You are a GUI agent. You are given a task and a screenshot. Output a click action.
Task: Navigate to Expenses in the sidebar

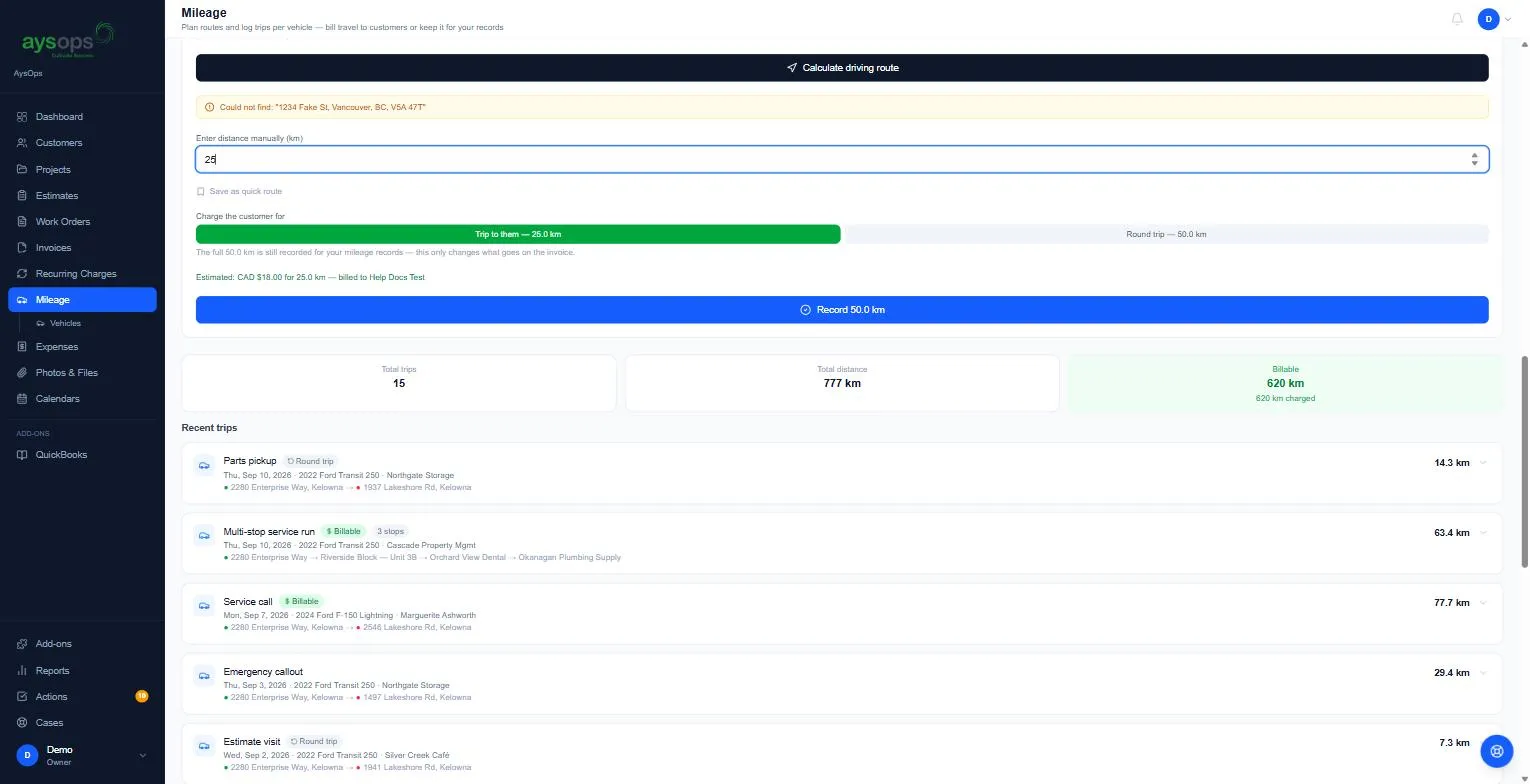(x=82, y=347)
